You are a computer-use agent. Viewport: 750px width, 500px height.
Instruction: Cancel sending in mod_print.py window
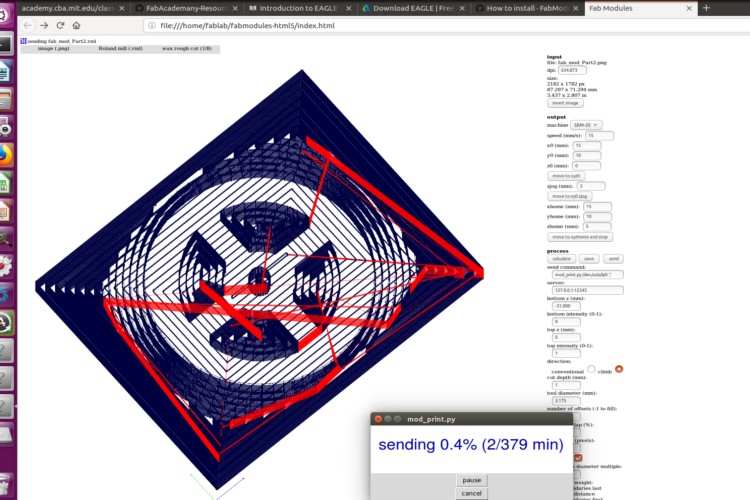(472, 493)
